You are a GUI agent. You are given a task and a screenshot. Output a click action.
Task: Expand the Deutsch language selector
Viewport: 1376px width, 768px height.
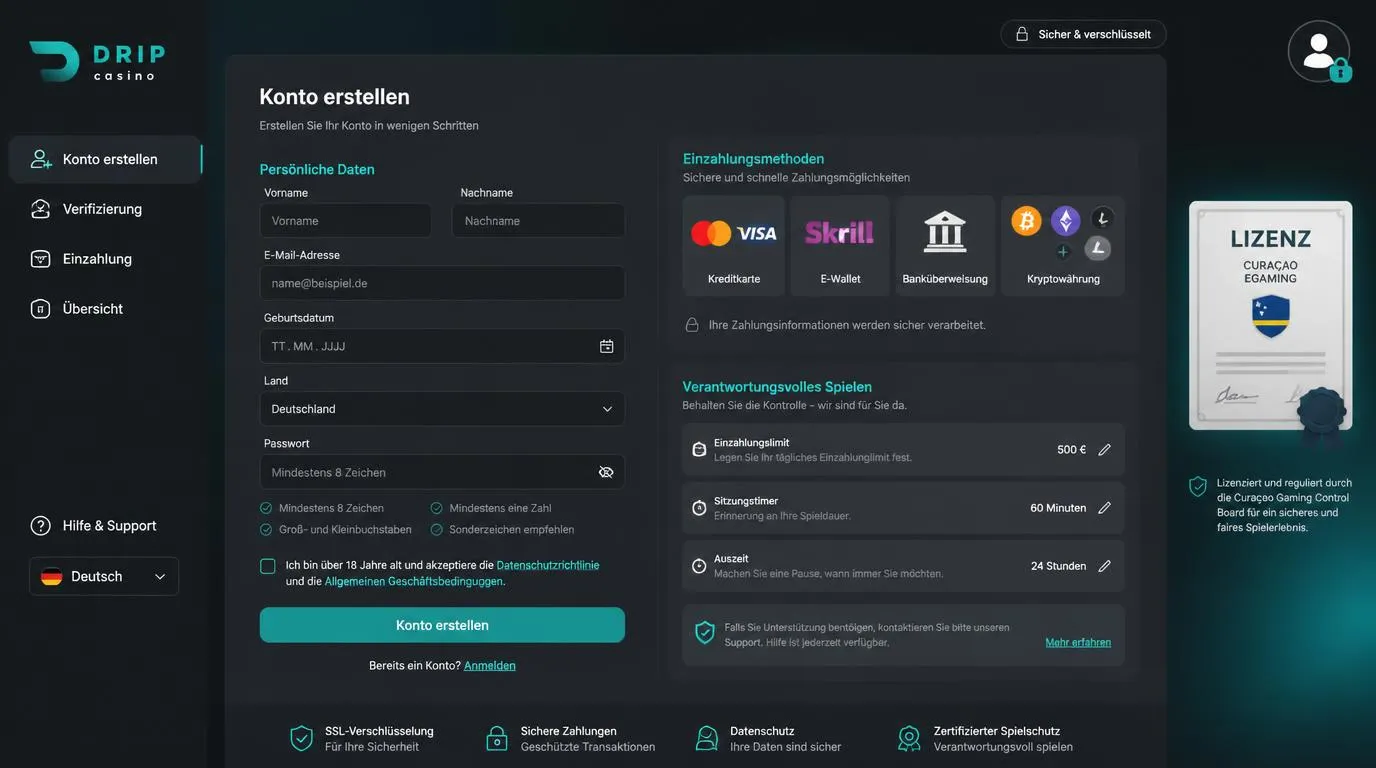(104, 576)
